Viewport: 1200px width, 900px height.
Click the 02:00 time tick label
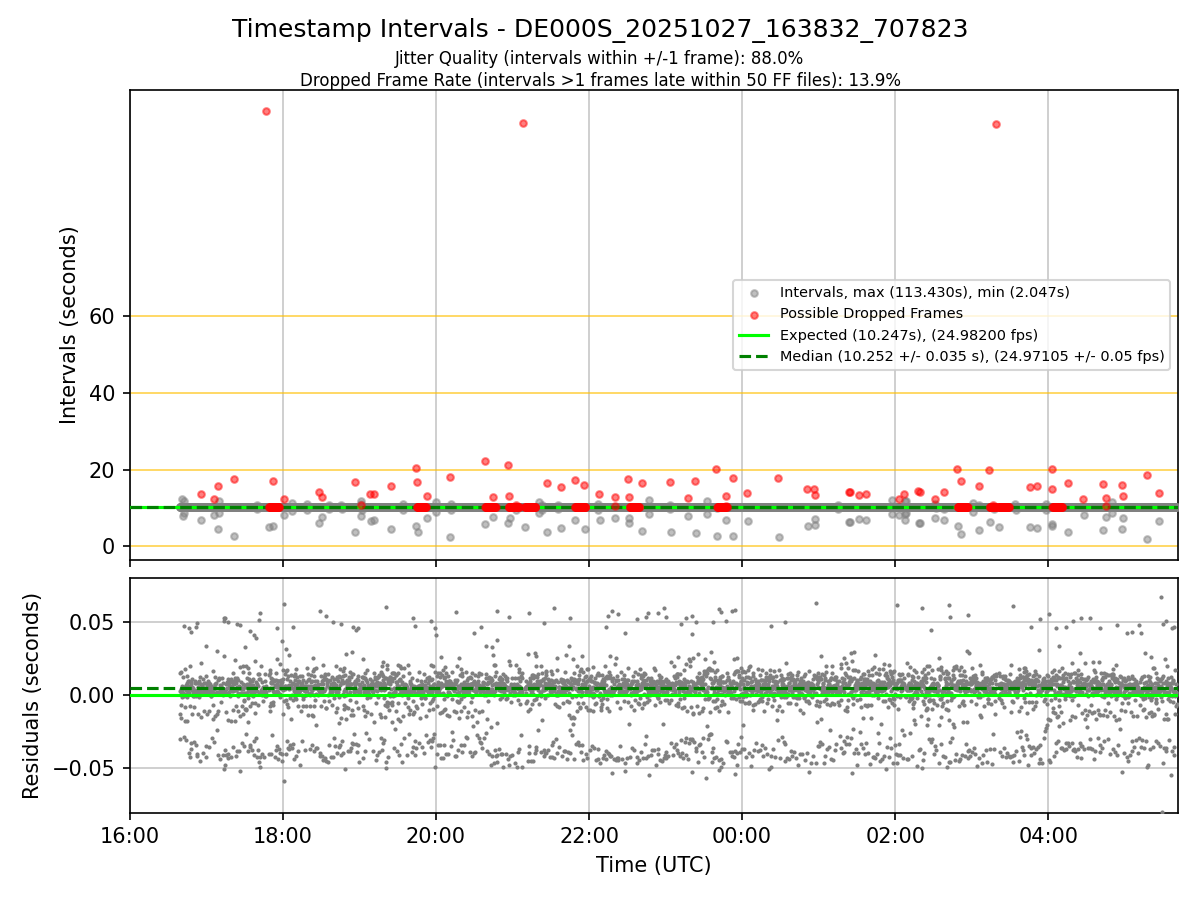(895, 835)
